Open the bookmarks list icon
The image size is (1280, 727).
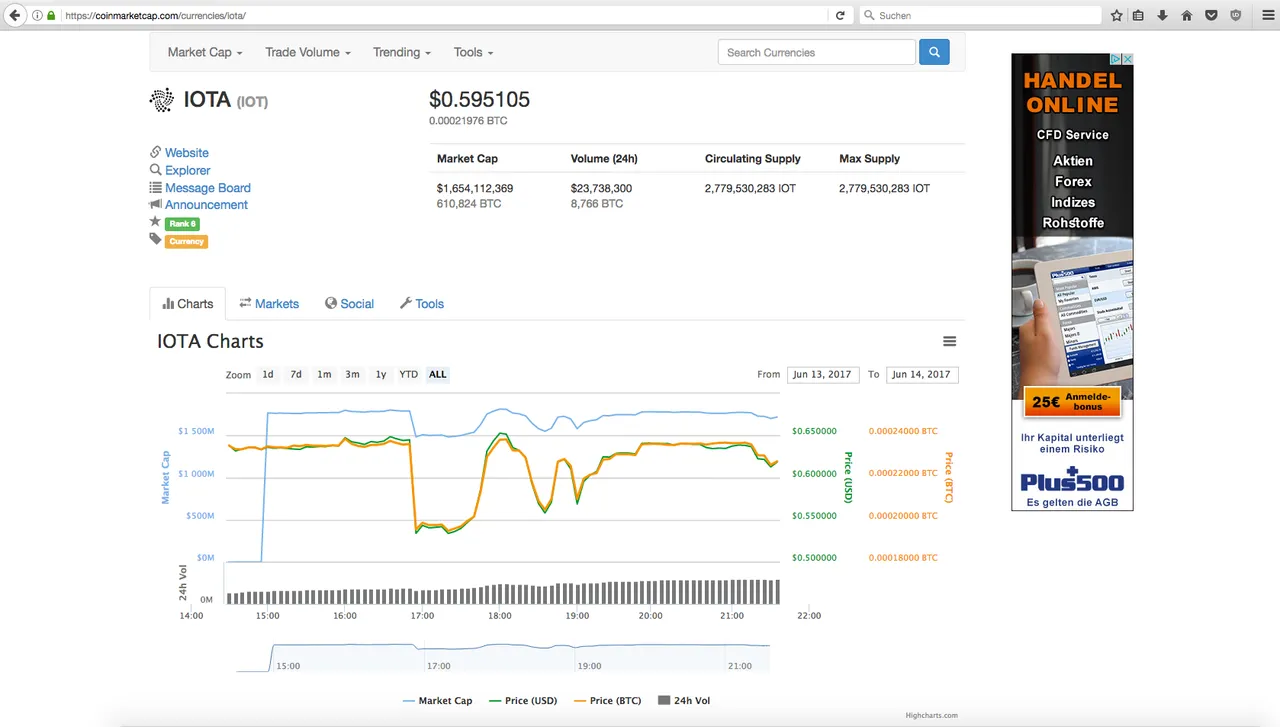click(1139, 15)
